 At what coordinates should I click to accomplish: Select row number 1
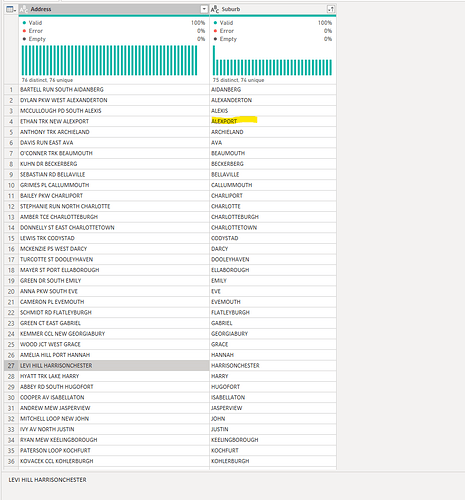coord(11,90)
